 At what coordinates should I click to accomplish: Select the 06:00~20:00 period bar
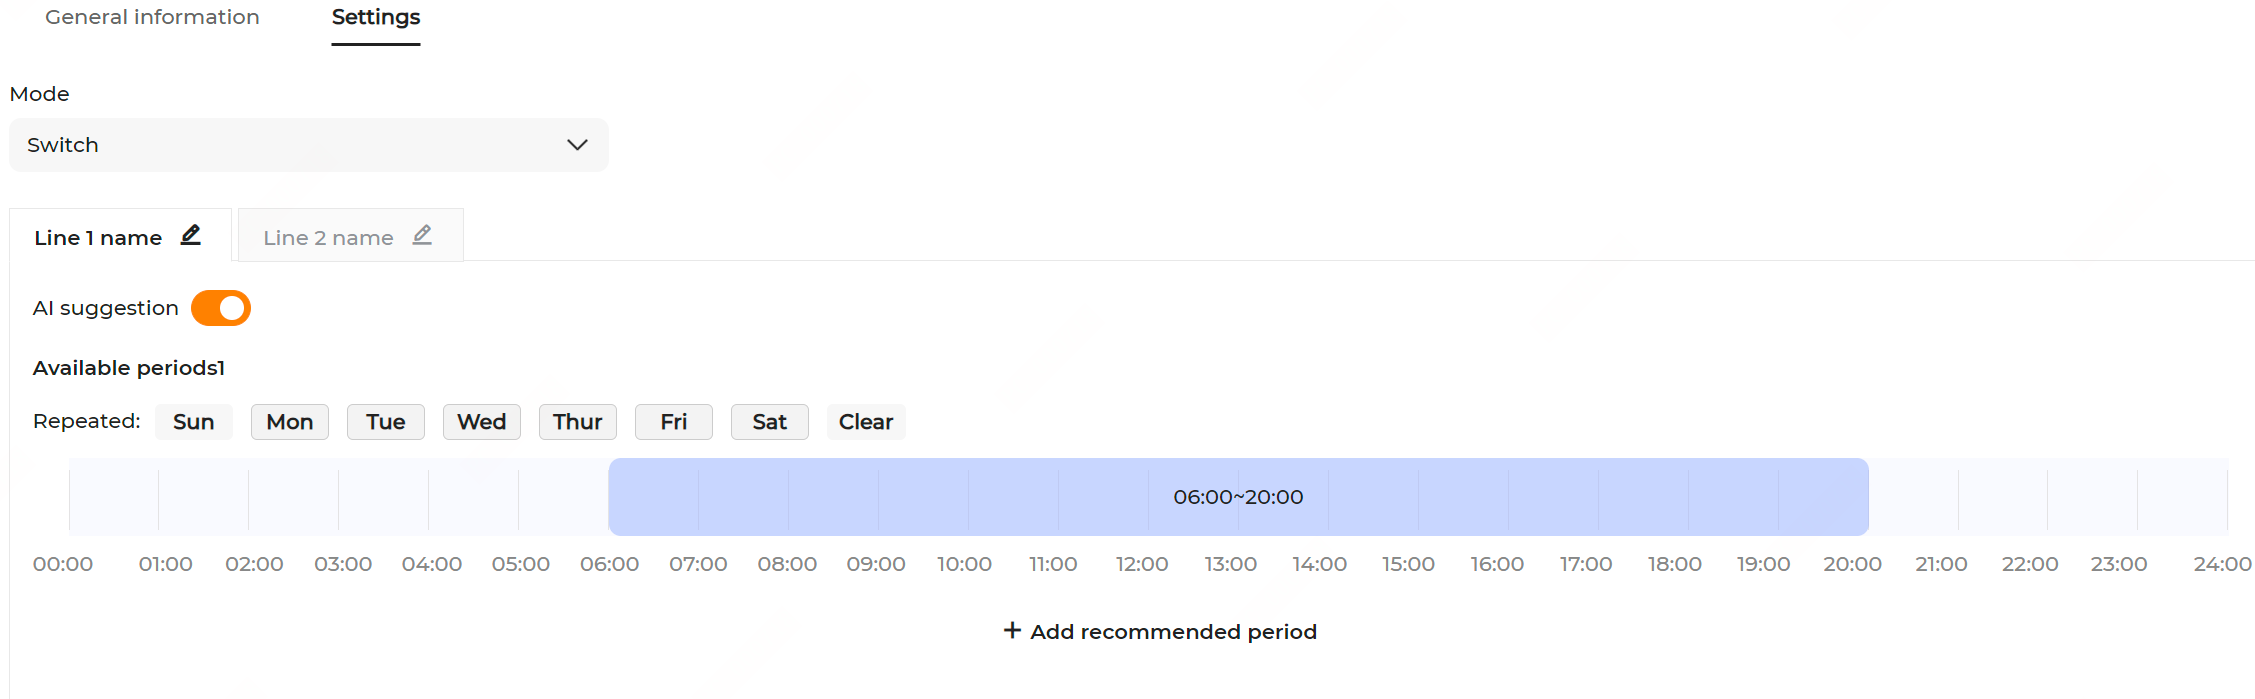click(1238, 497)
